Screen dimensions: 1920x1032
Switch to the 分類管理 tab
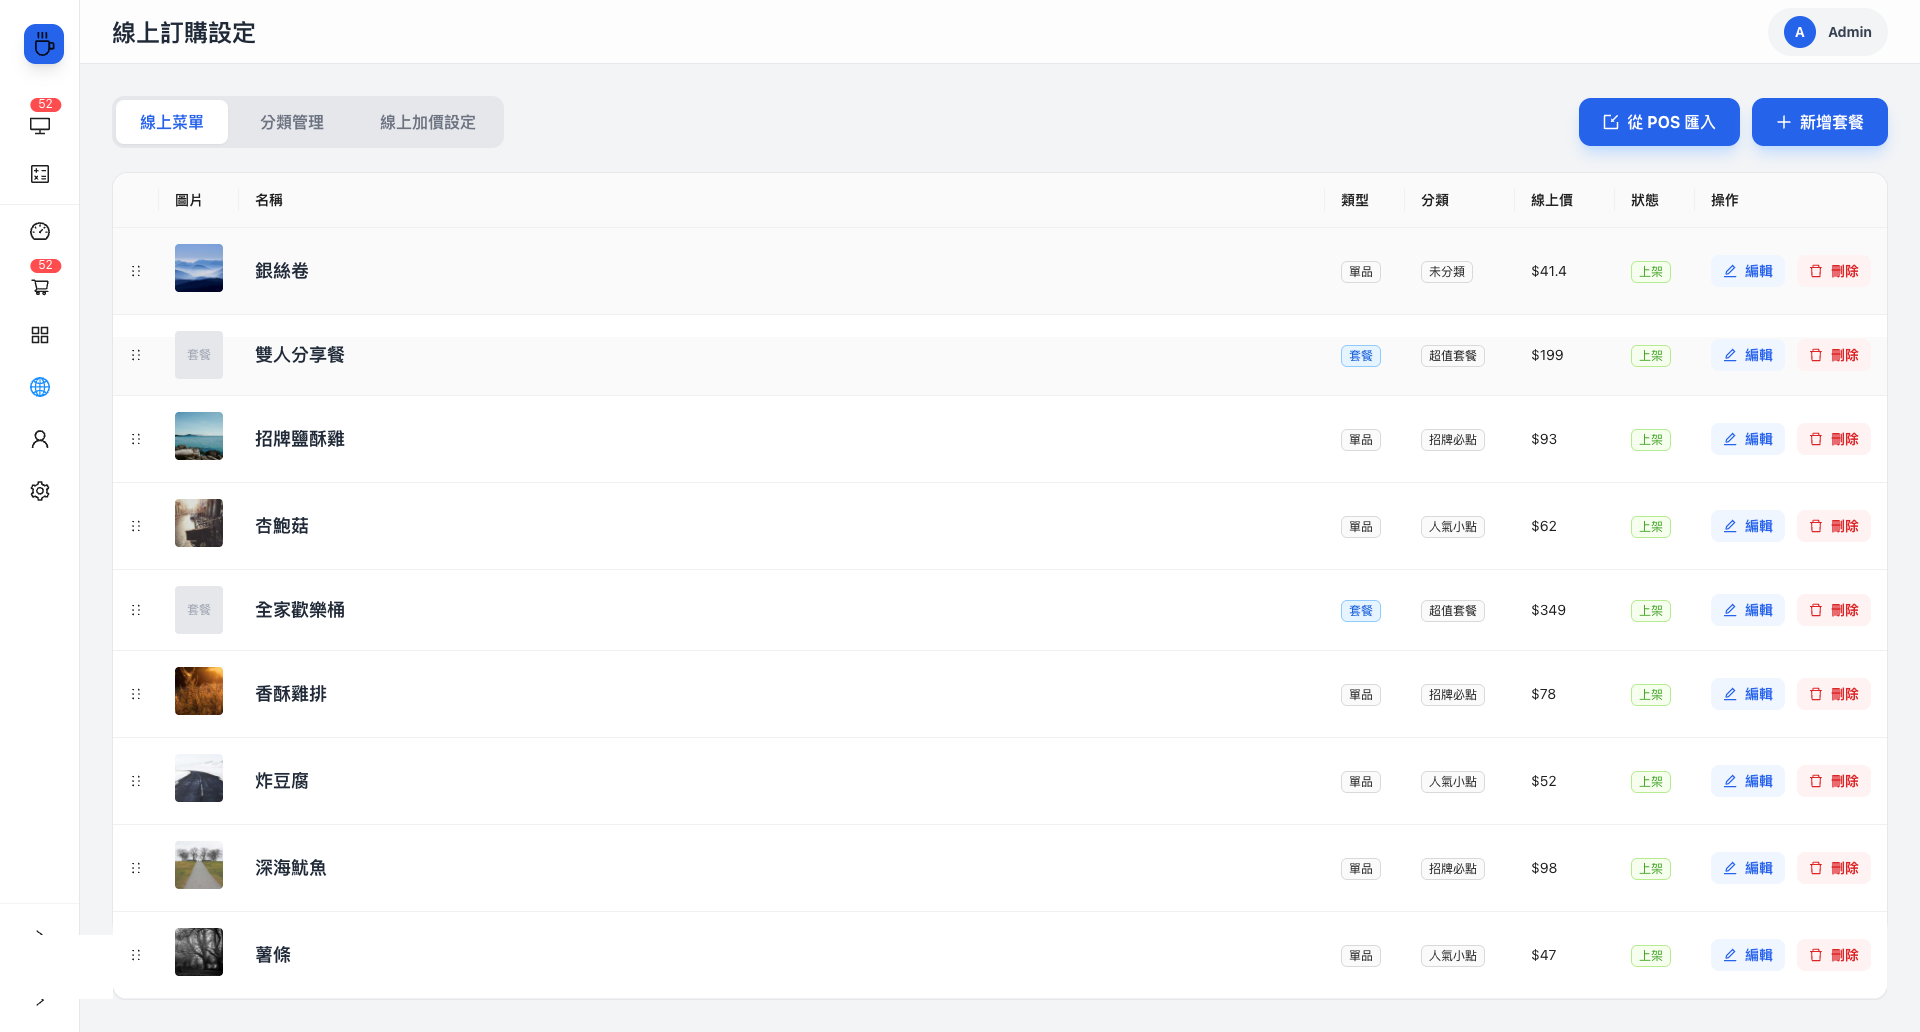point(291,122)
